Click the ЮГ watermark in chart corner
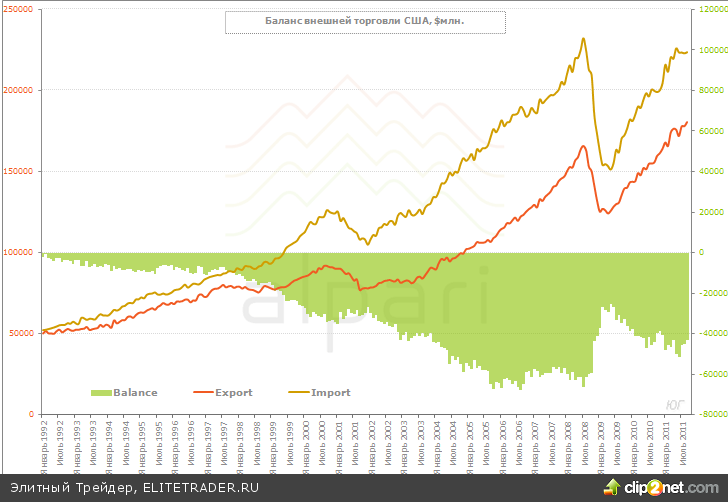This screenshot has width=728, height=502. 674,403
